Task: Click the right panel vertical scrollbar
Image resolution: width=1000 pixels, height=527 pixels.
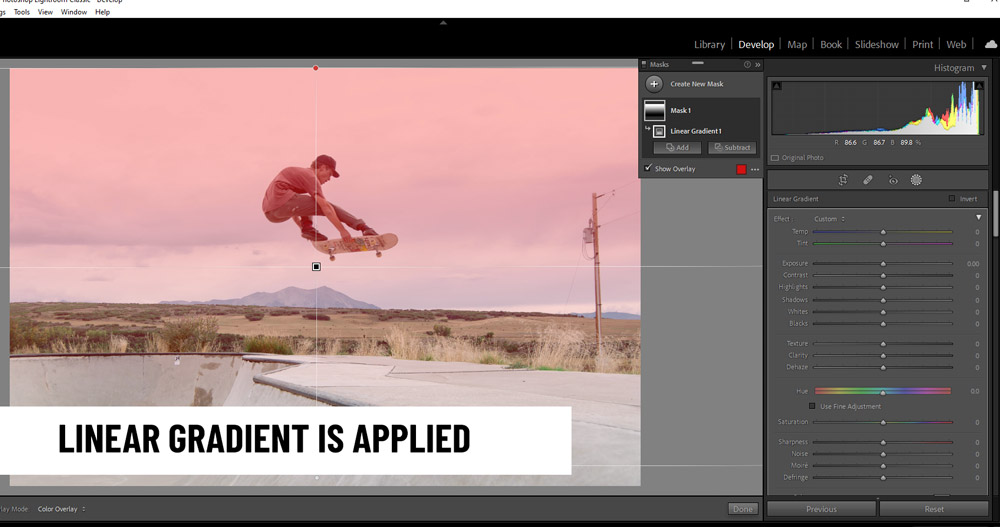Action: point(996,214)
